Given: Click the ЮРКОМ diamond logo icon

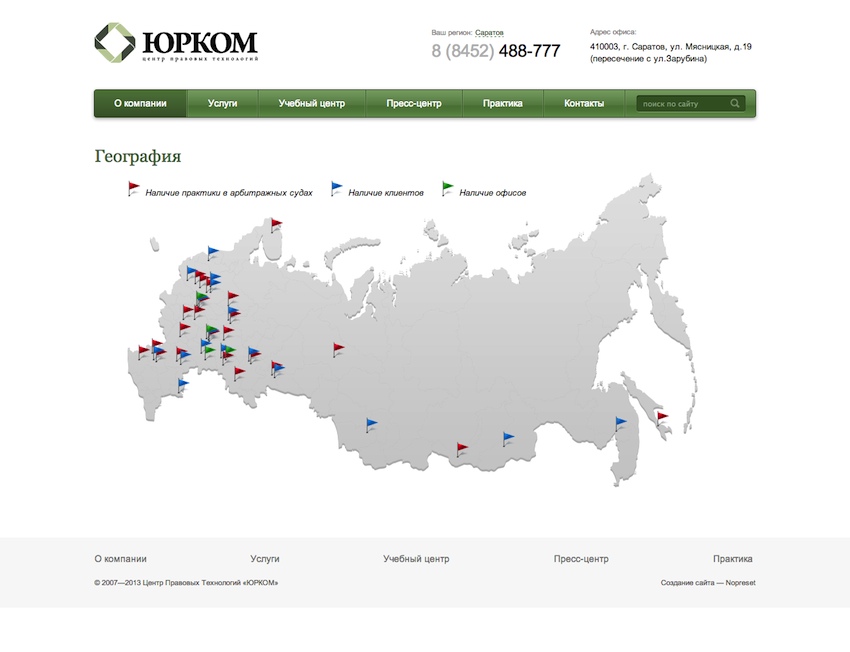Looking at the screenshot, I should click(119, 42).
